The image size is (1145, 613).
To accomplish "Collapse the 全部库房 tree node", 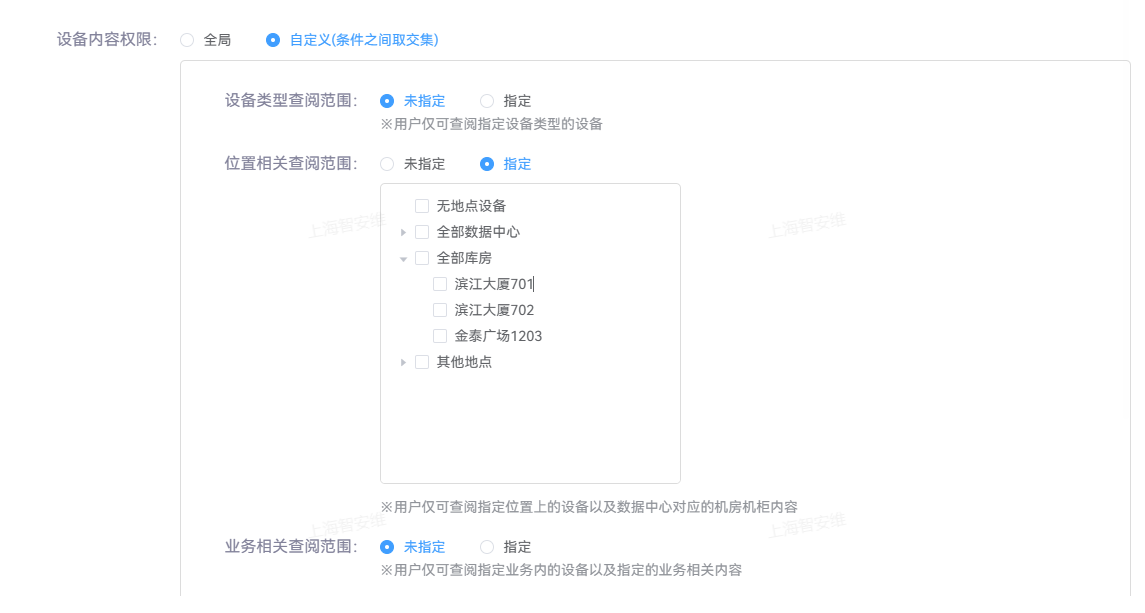I will [403, 259].
